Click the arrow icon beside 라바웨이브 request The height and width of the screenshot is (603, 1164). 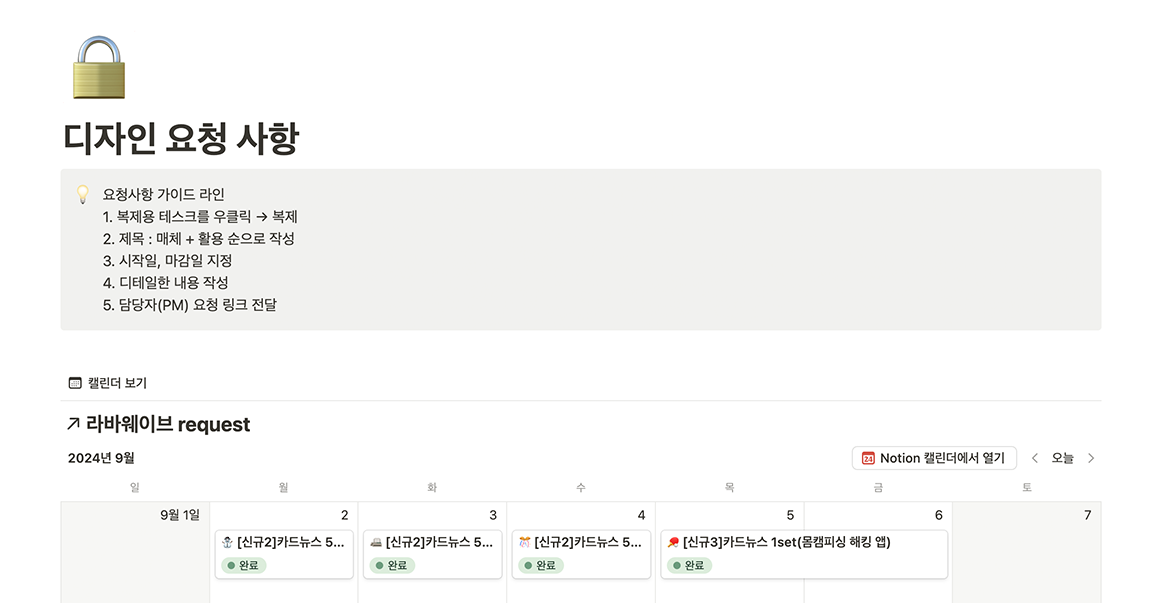pyautogui.click(x=73, y=425)
